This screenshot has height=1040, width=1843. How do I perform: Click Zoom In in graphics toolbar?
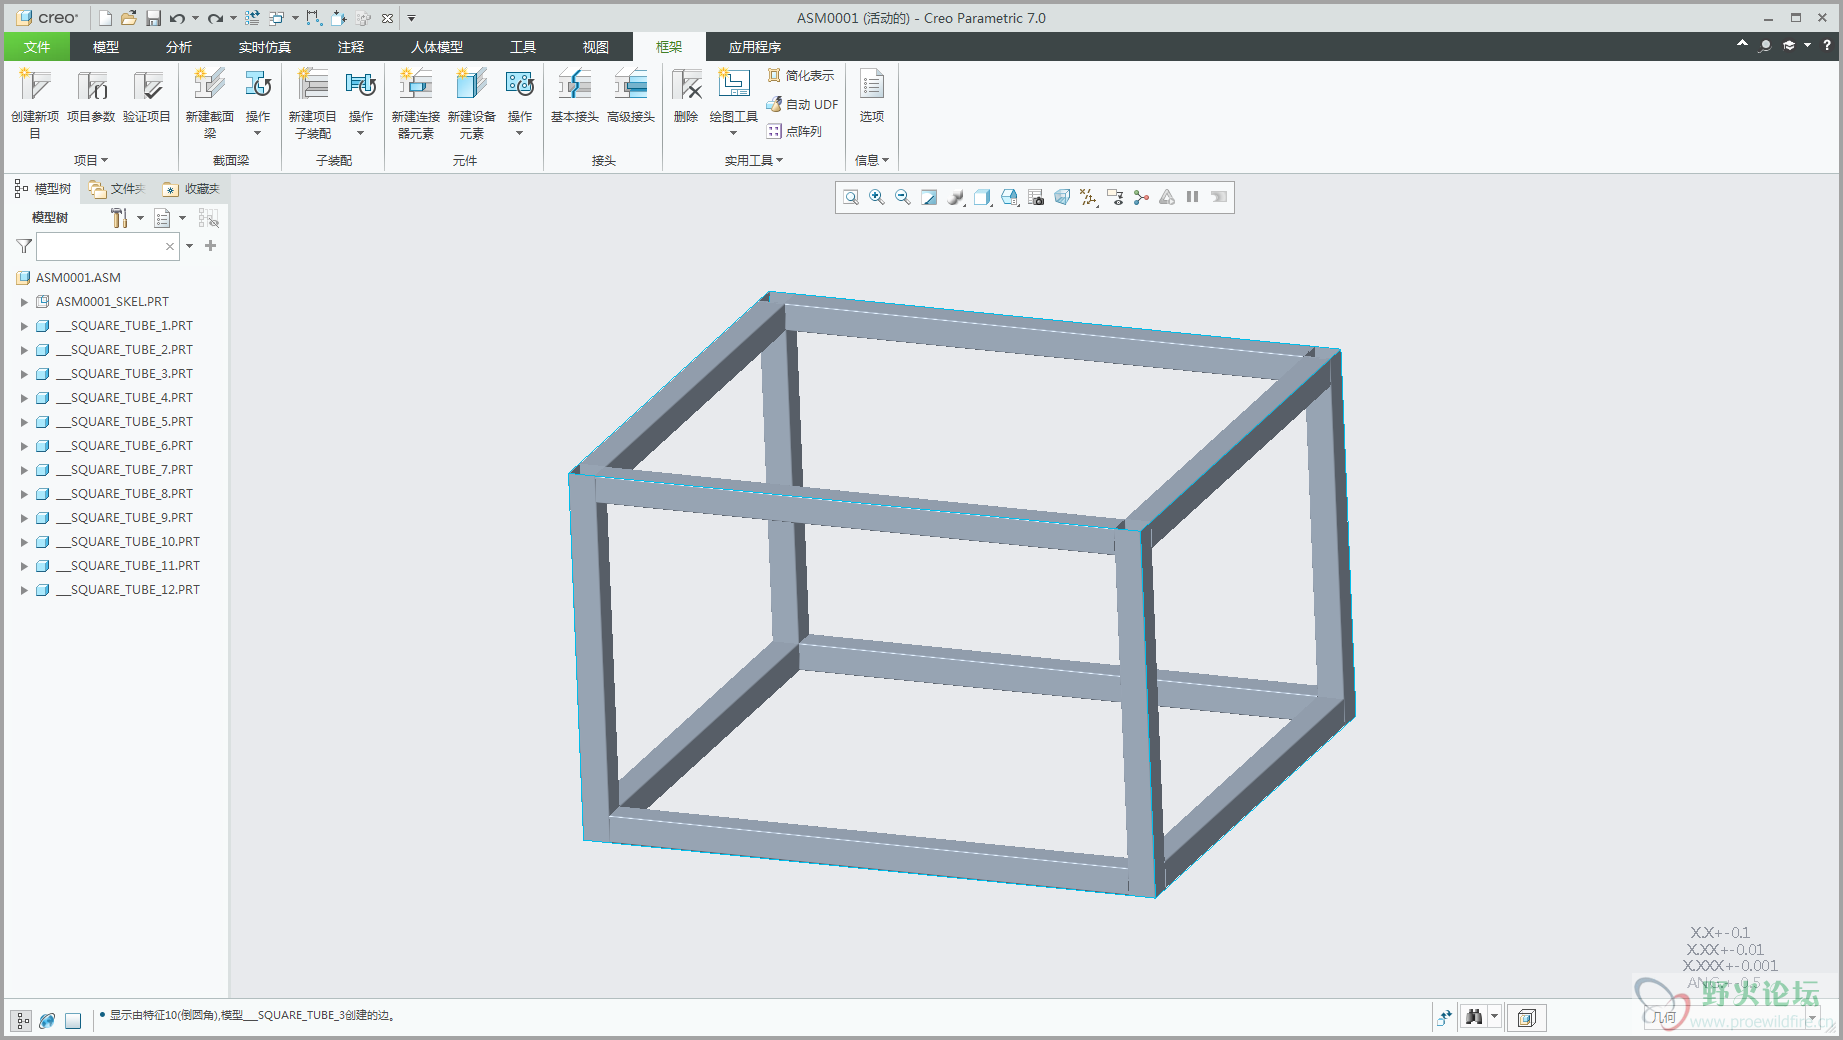tap(877, 198)
